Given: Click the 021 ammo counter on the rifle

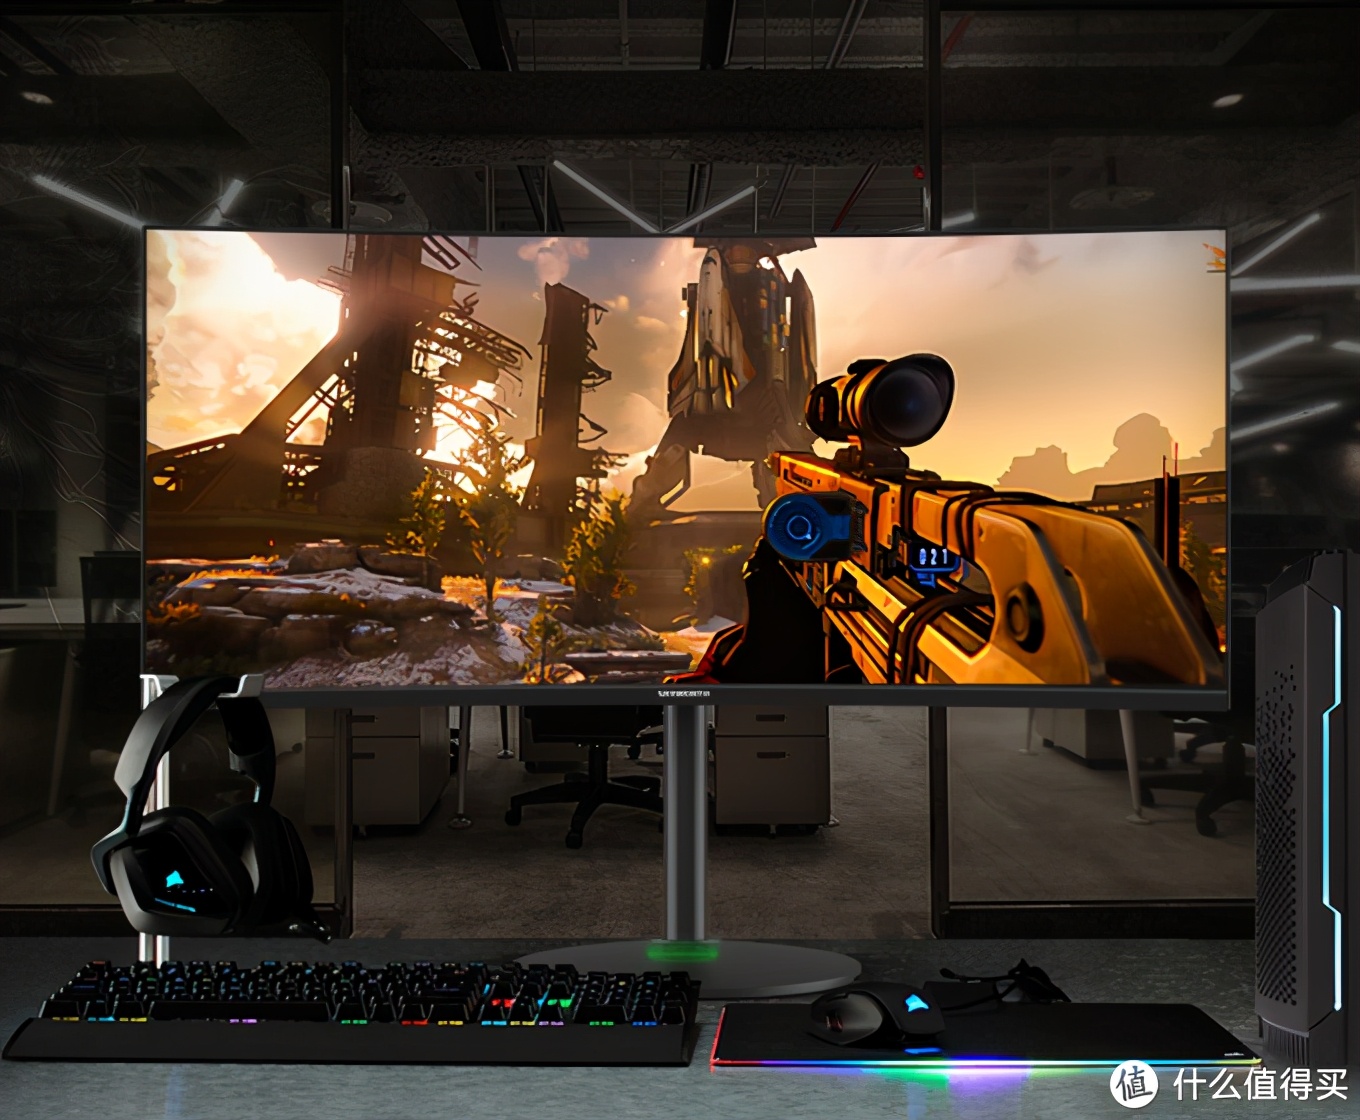Looking at the screenshot, I should (932, 557).
